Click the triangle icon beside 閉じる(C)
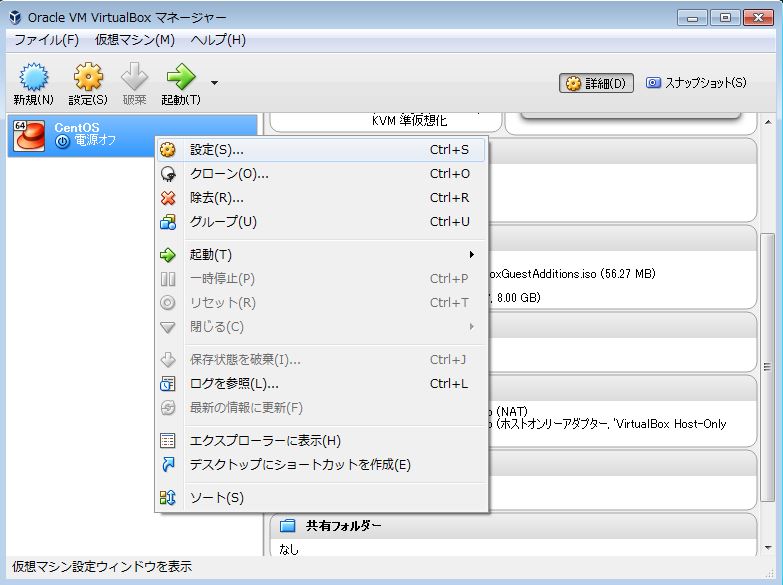Screen dimensions: 783x585 coord(168,327)
